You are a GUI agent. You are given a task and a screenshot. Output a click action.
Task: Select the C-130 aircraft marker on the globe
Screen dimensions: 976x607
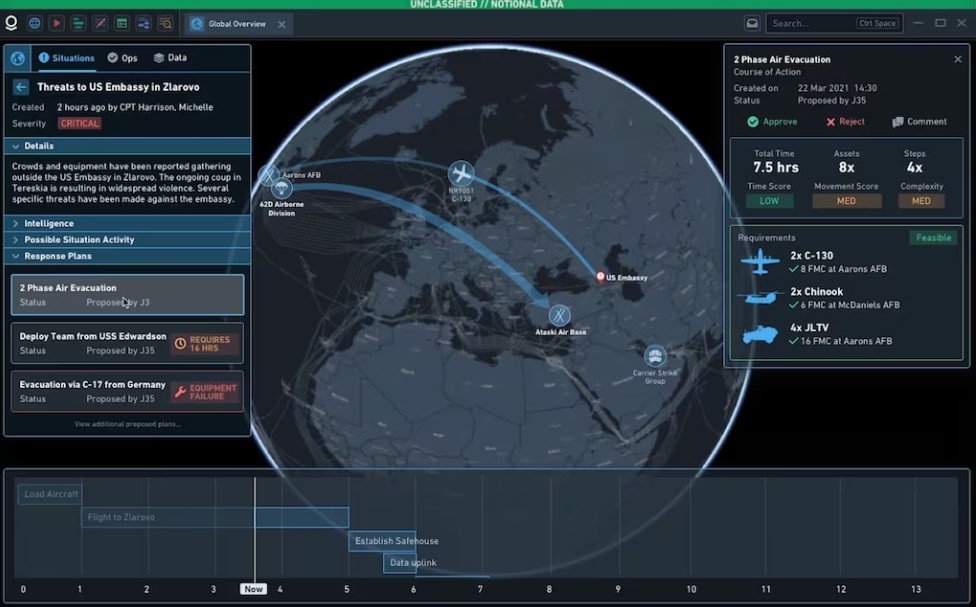point(461,173)
